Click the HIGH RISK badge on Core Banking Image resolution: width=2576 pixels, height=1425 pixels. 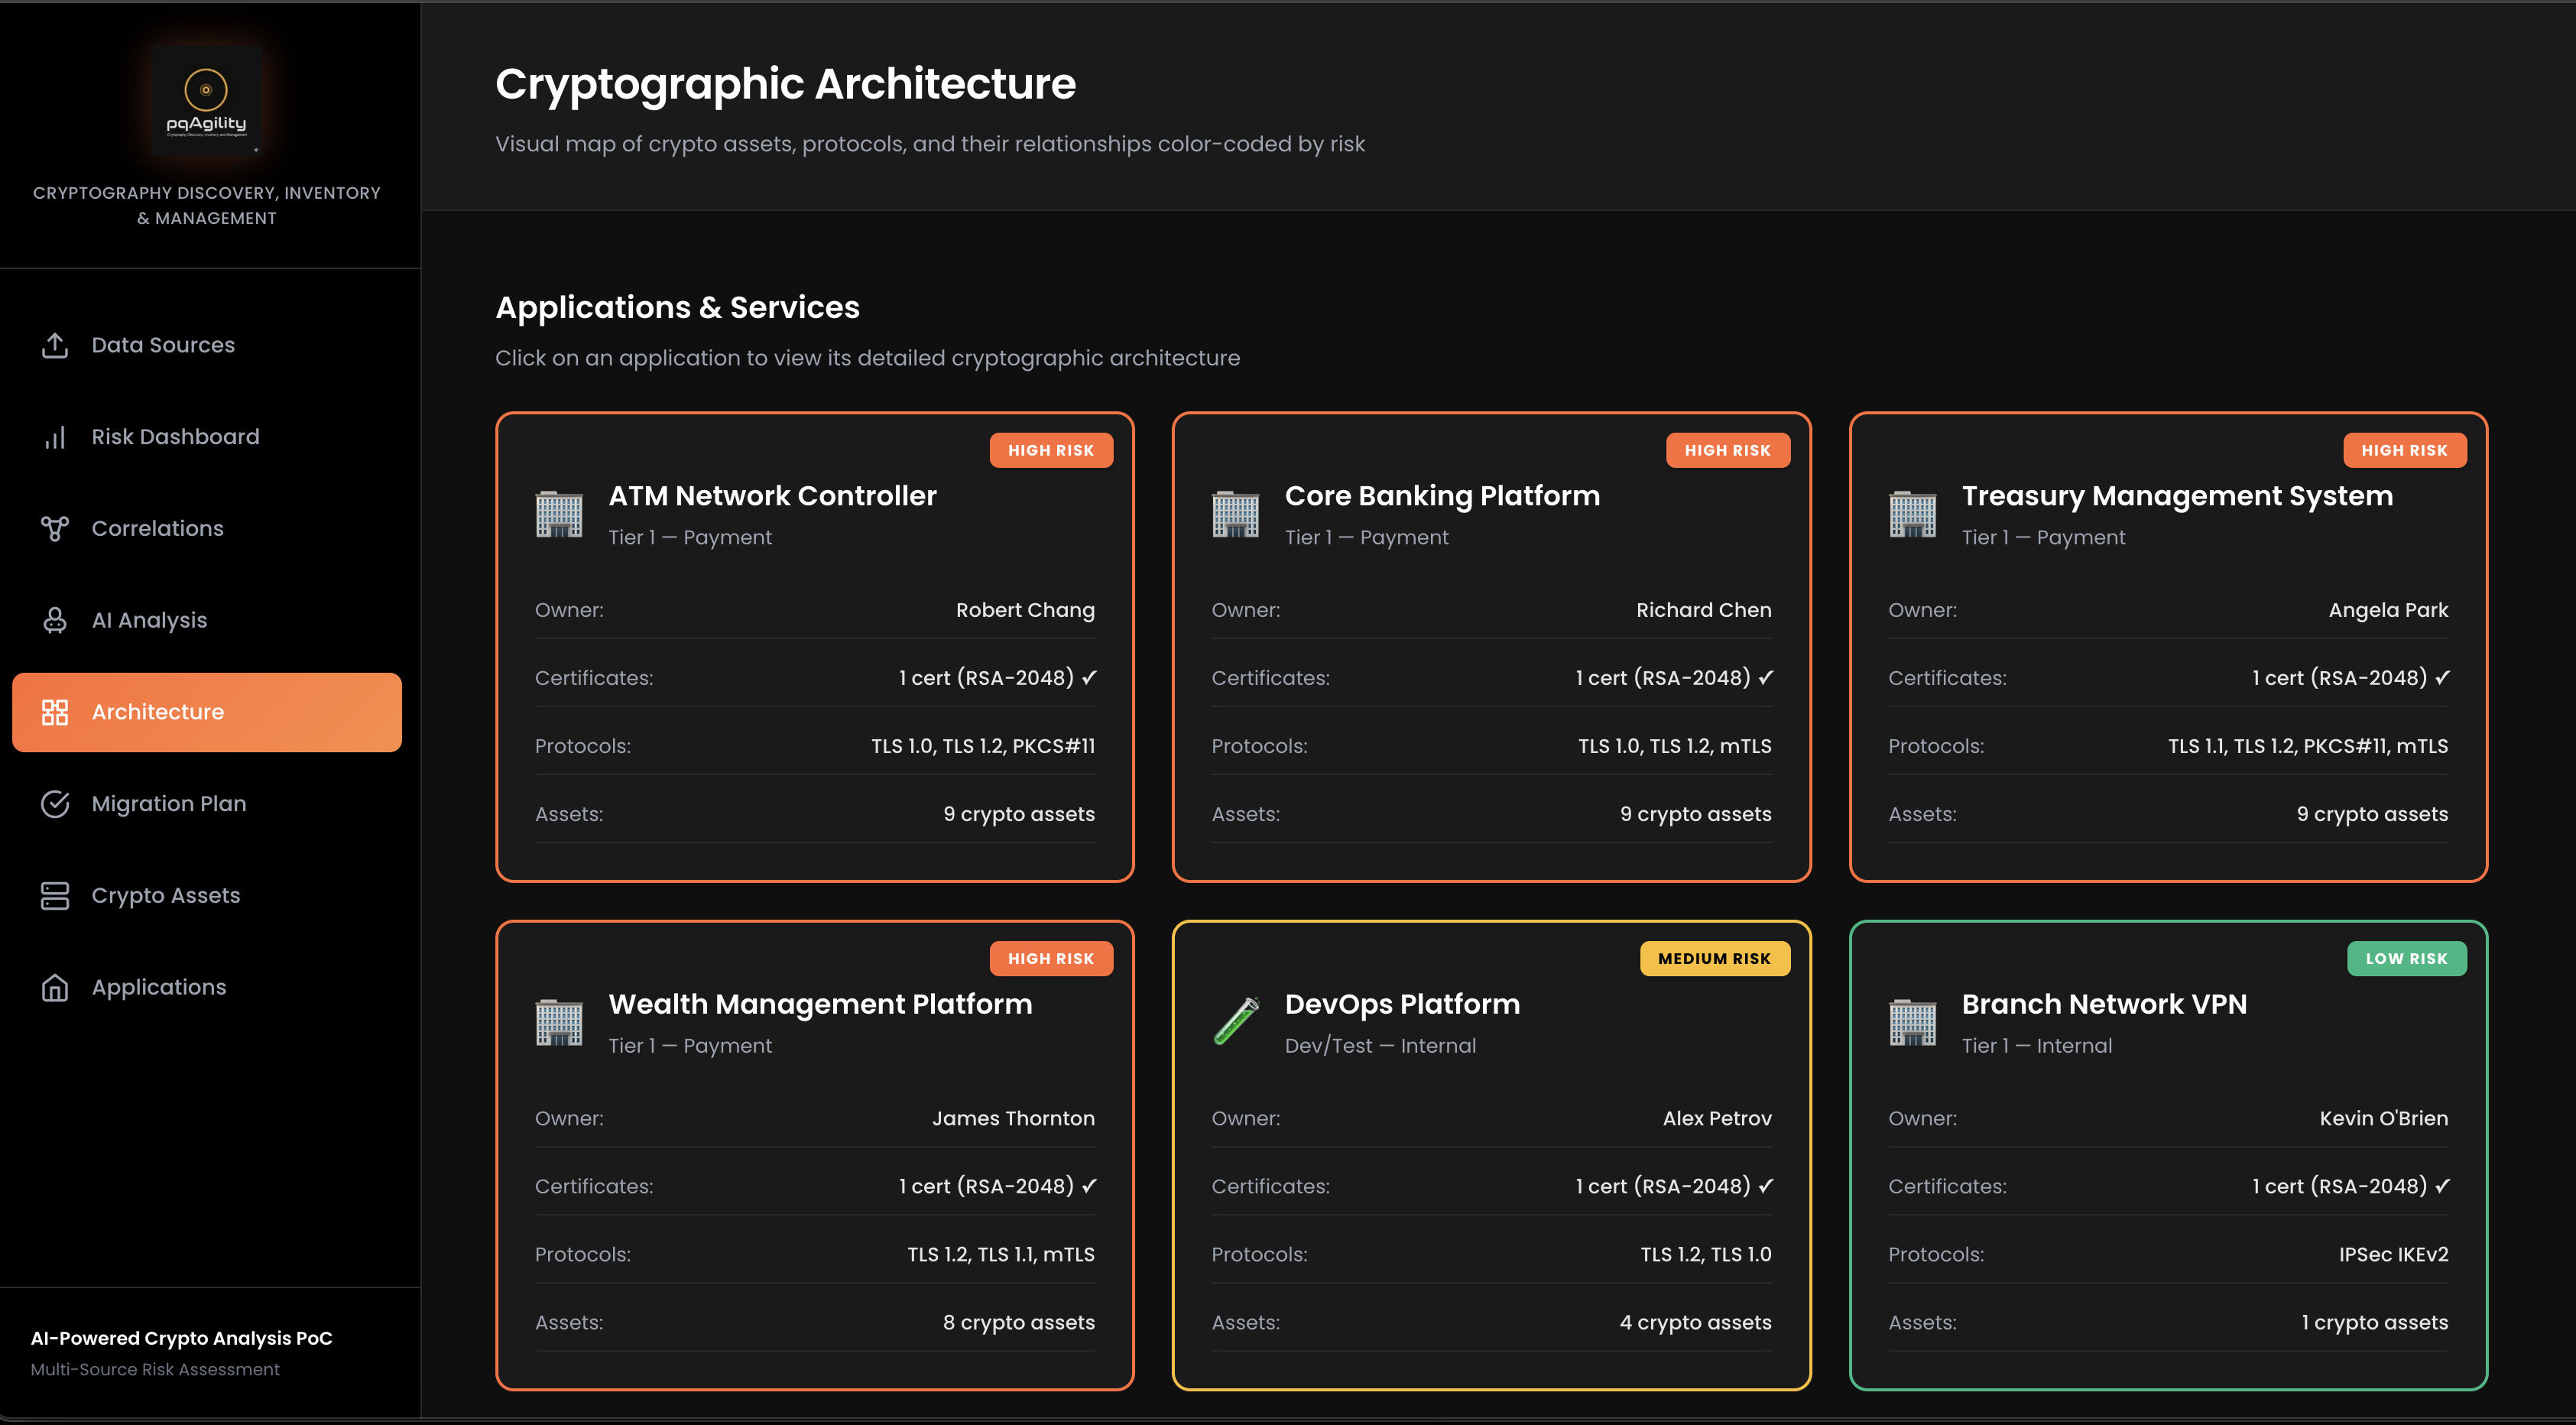pyautogui.click(x=1727, y=450)
